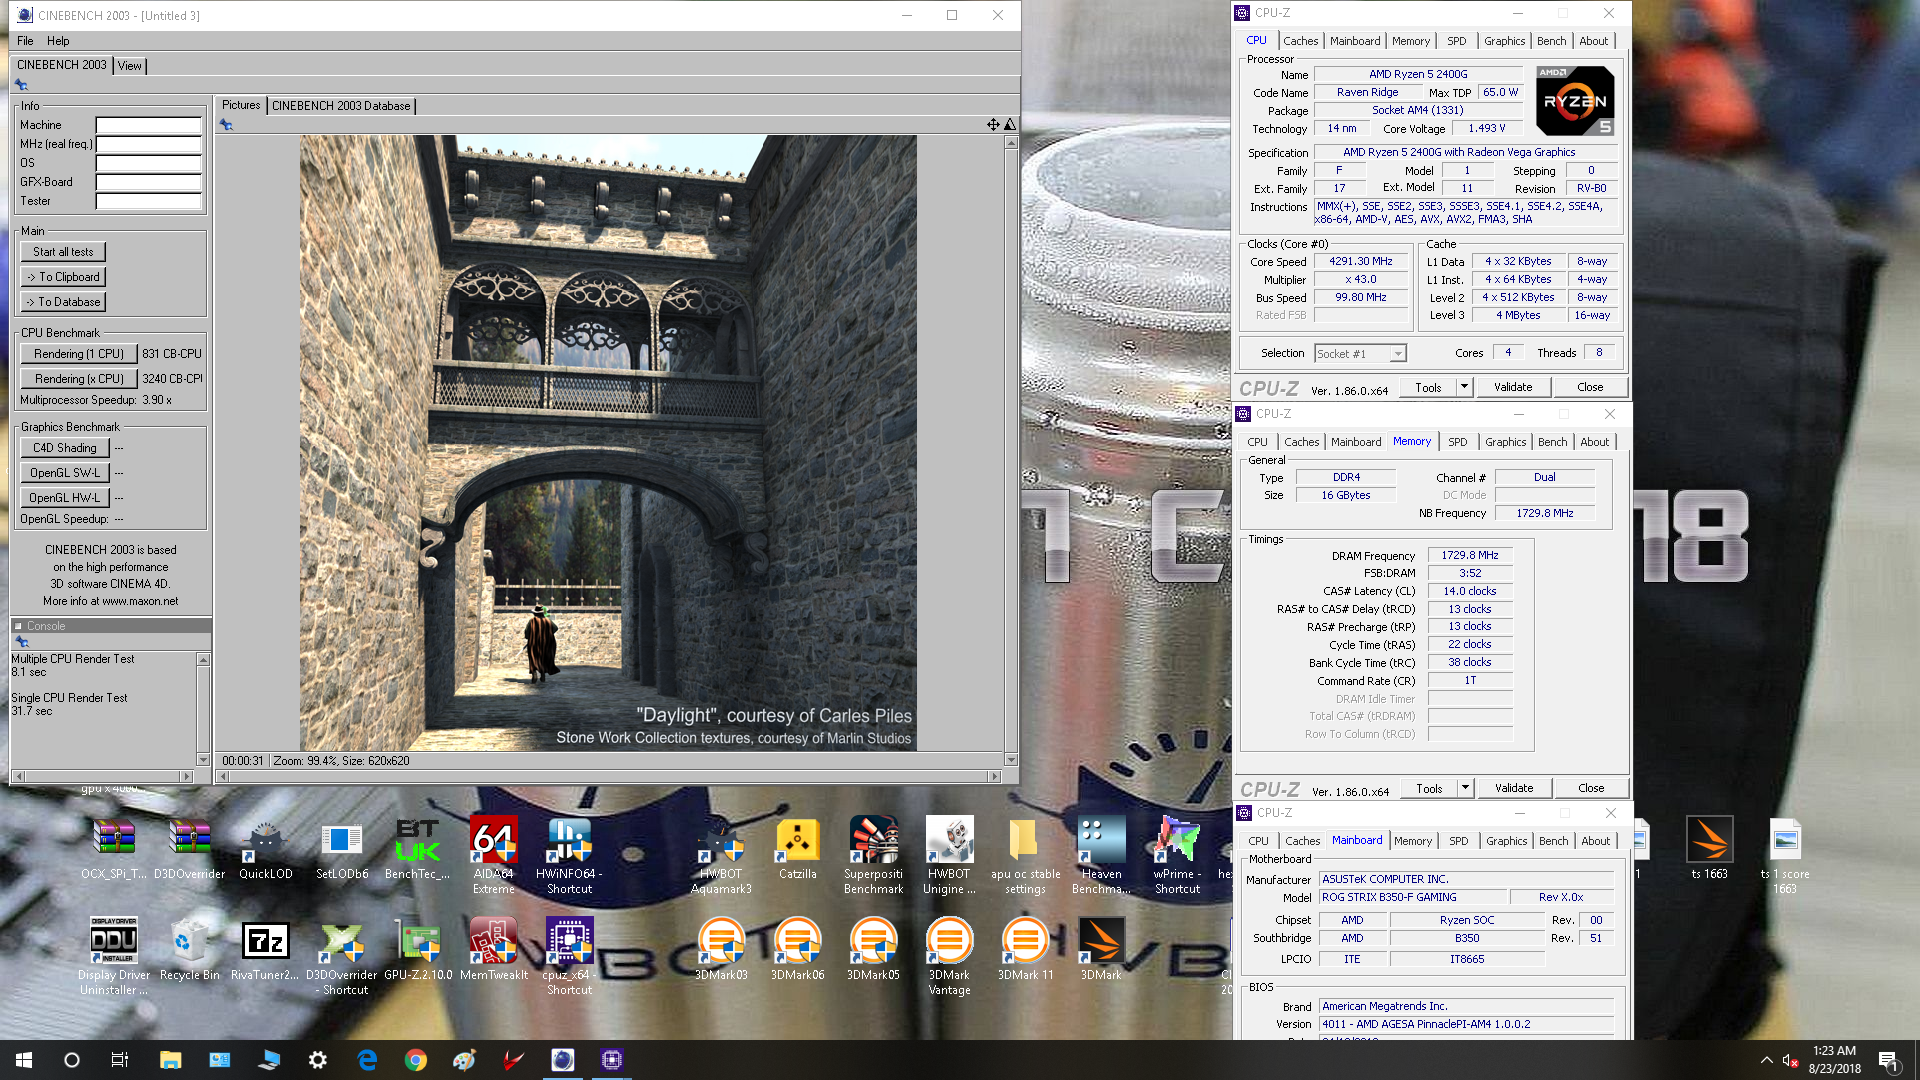Open the QuickLOD desktop icon
The height and width of the screenshot is (1080, 1920).
[x=265, y=849]
